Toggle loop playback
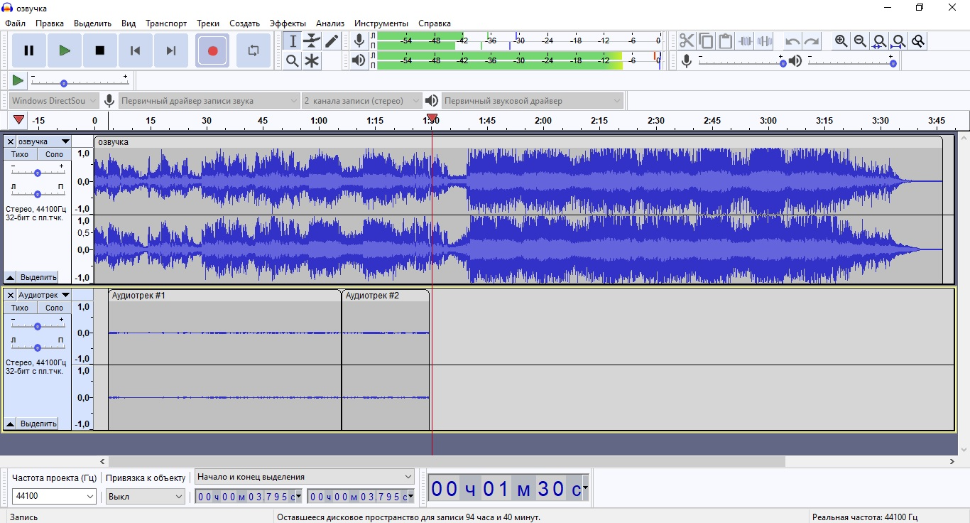Viewport: 970px width, 523px height. [x=254, y=51]
